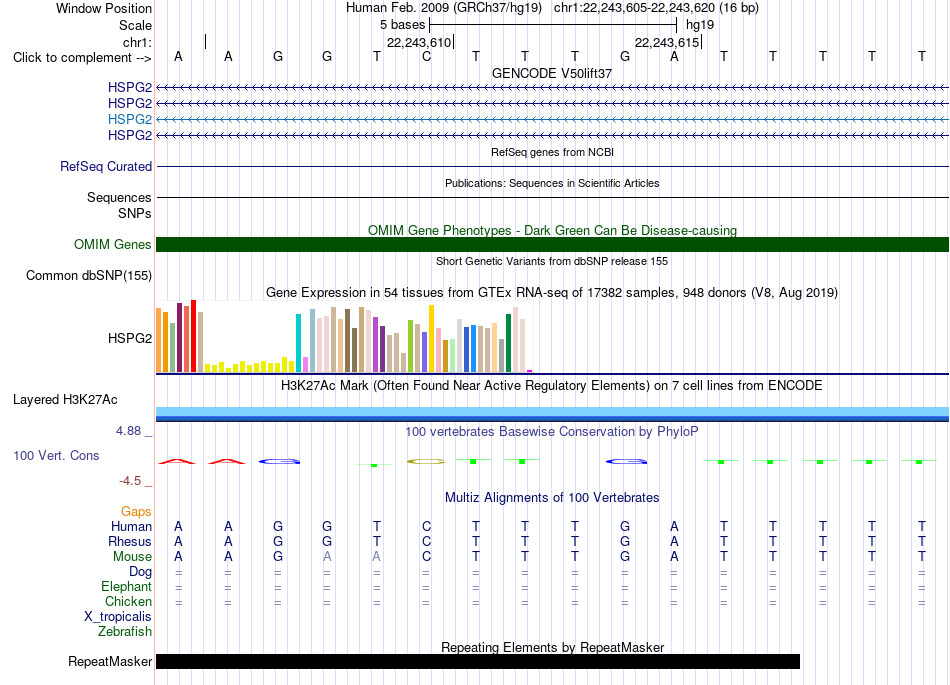The height and width of the screenshot is (685, 950).
Task: Click the Elephant alignment row label
Action: pos(126,586)
